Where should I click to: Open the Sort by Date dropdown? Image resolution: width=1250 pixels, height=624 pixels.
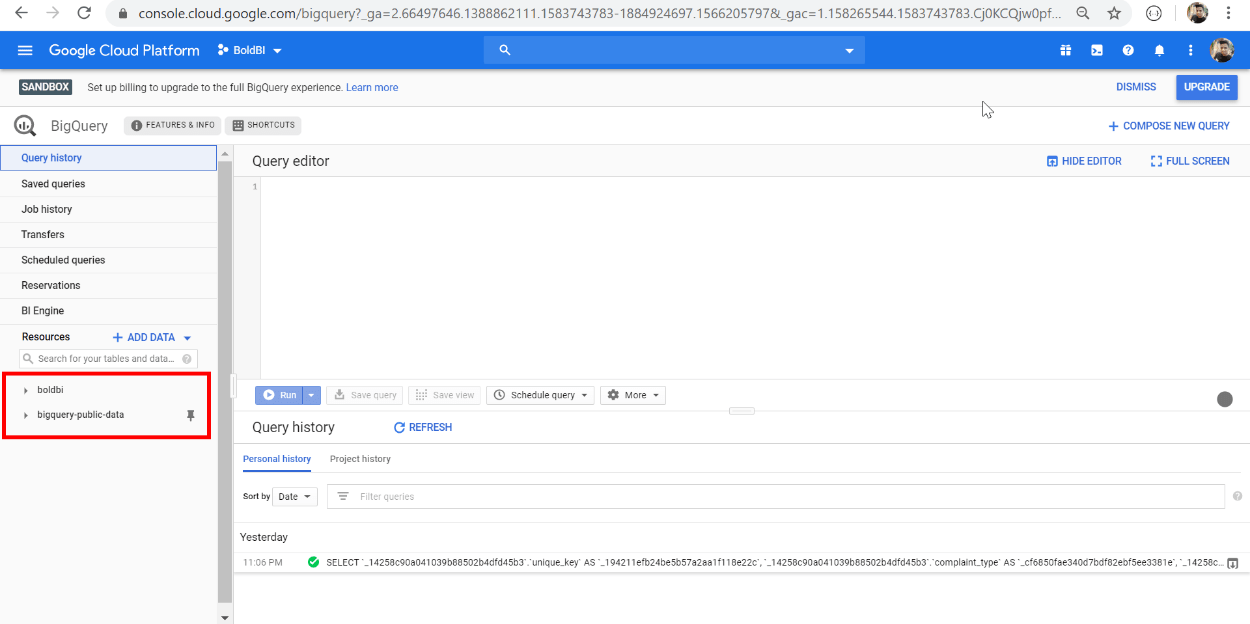[x=294, y=496]
